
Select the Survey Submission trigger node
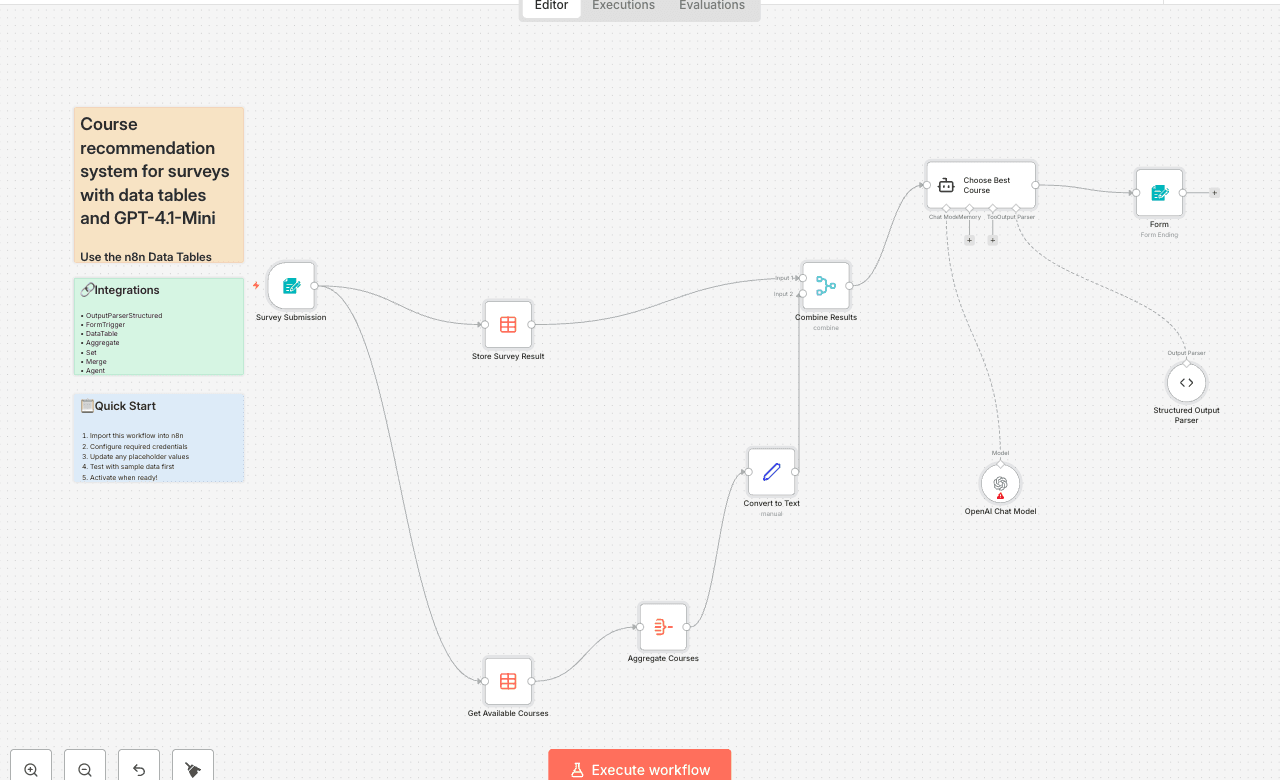tap(291, 286)
